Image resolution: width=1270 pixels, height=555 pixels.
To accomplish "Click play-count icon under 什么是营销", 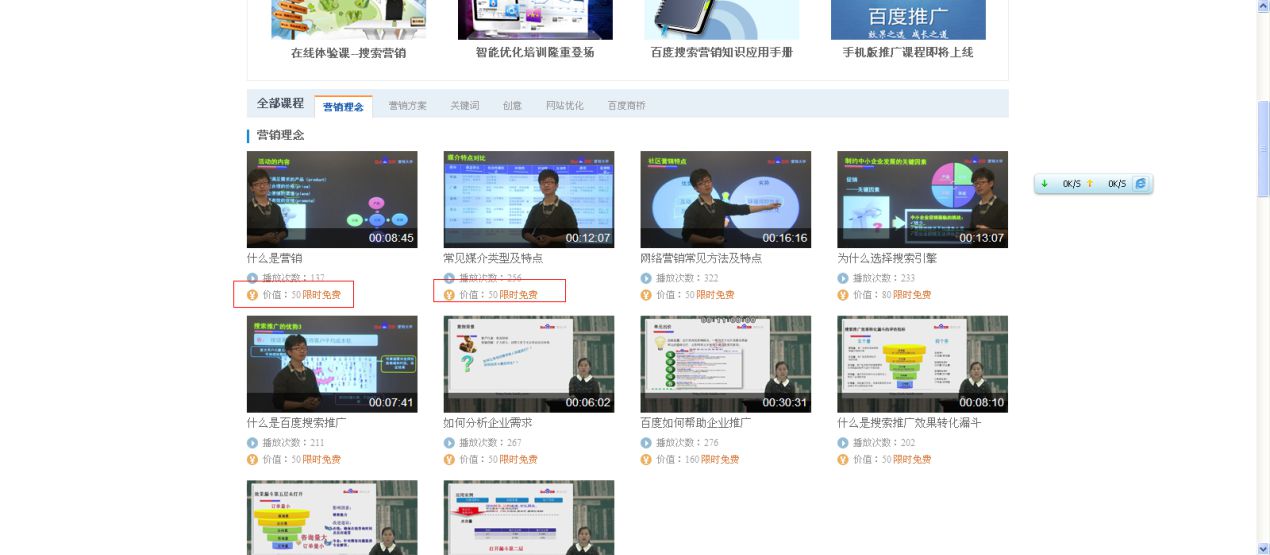I will pos(252,278).
